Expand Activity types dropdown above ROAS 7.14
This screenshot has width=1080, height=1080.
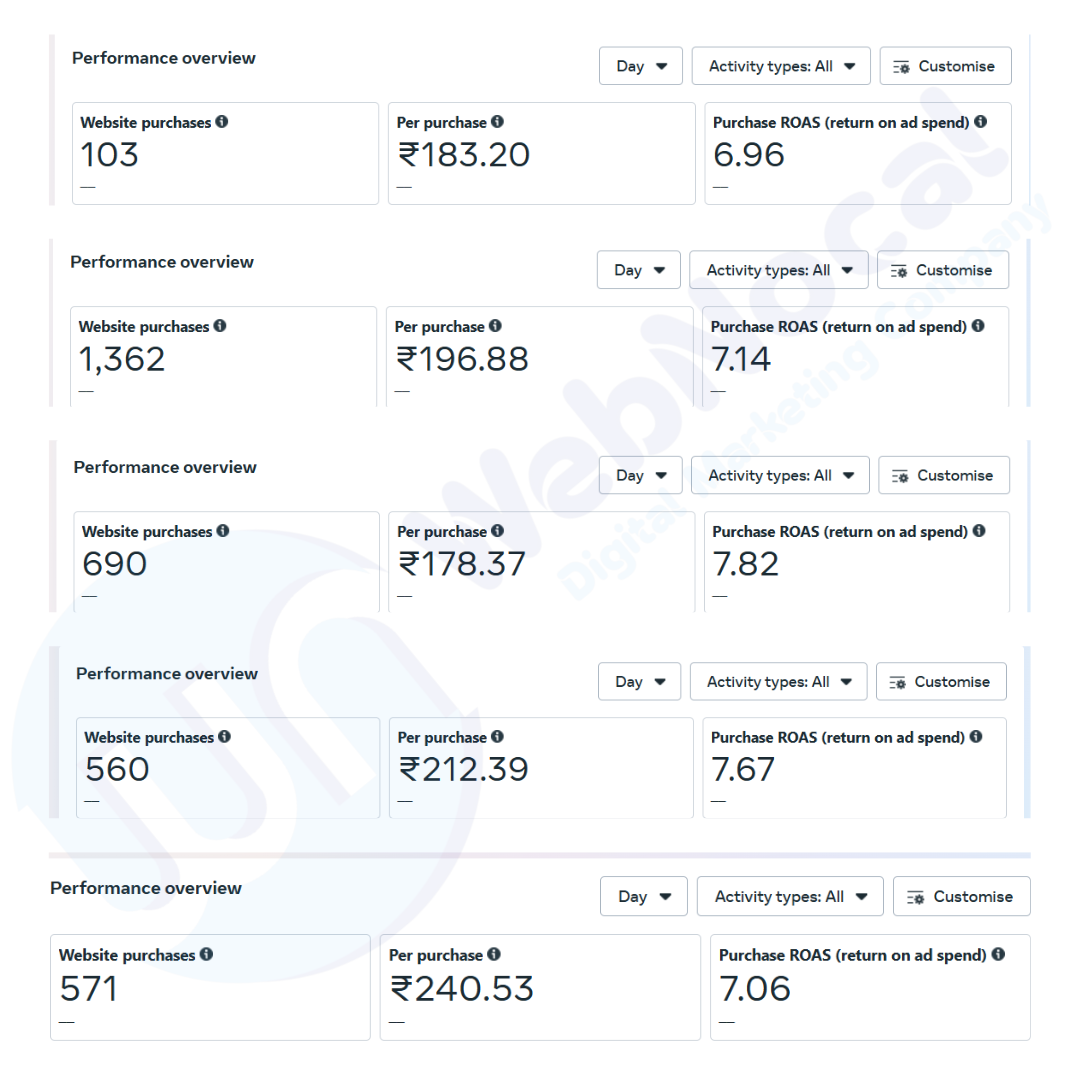pyautogui.click(x=778, y=270)
